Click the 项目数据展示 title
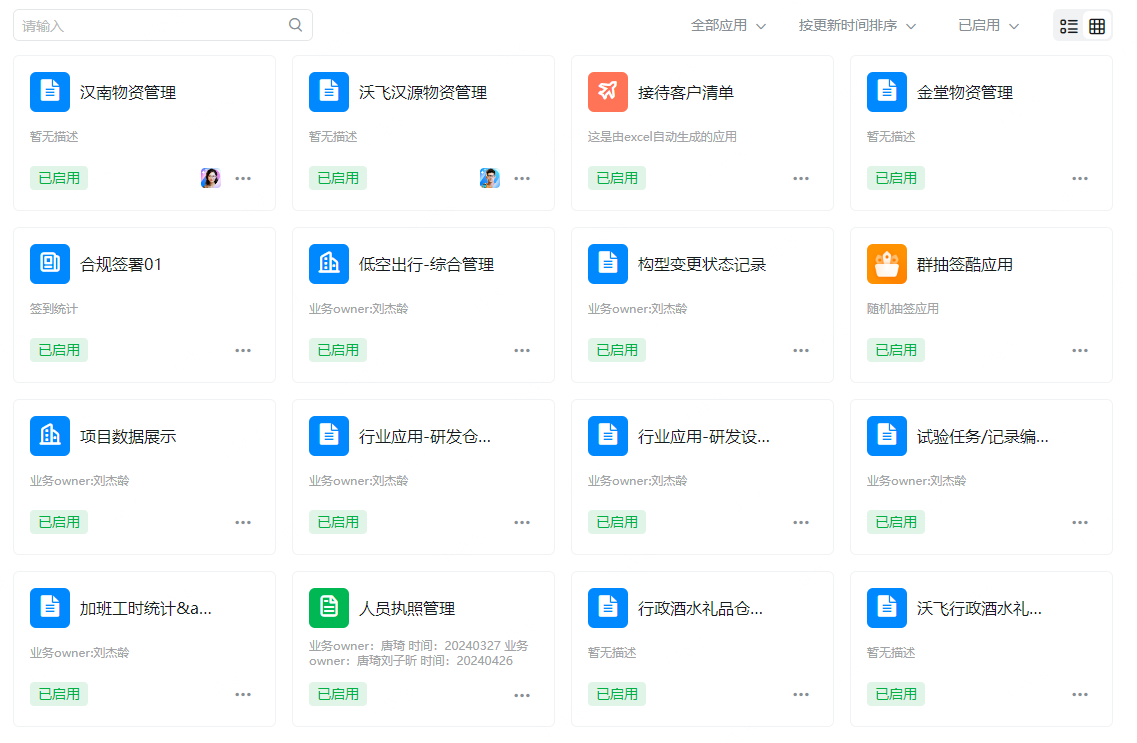Screen dimensions: 1137x743 coord(128,436)
